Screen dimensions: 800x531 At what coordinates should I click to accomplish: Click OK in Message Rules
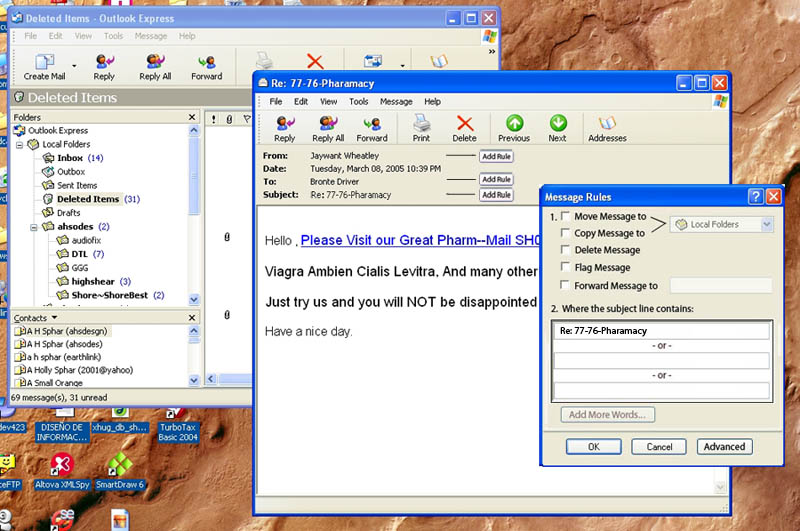pos(594,447)
